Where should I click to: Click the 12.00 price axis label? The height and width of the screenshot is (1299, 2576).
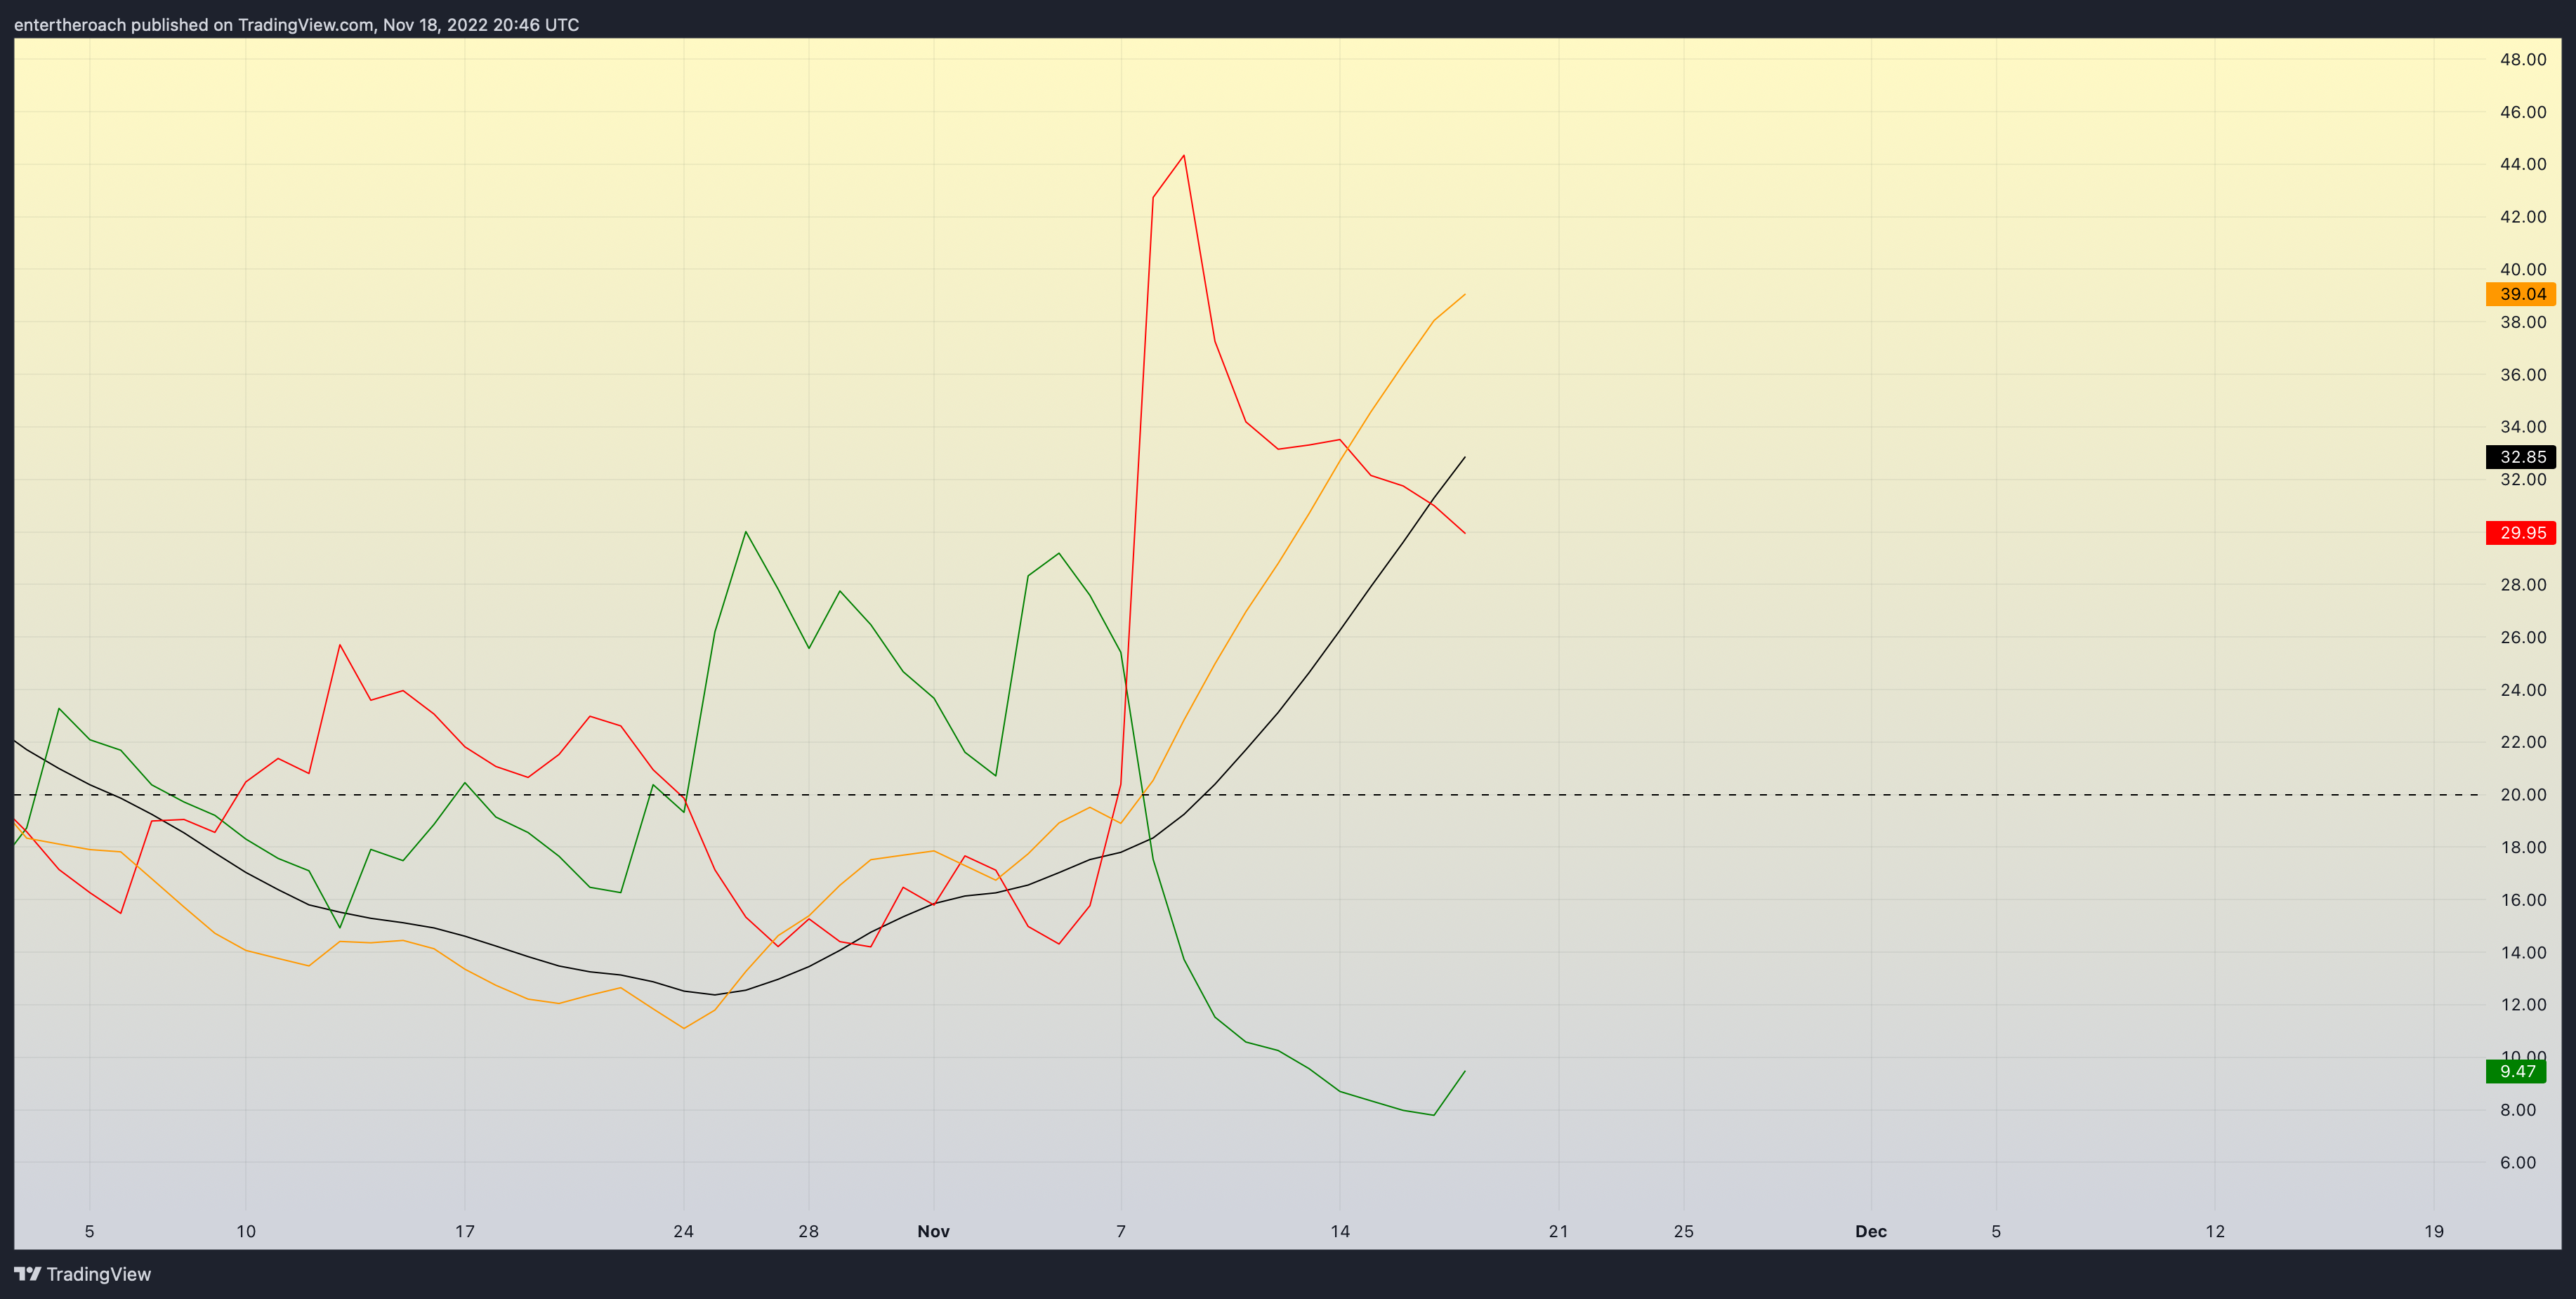click(2523, 1005)
